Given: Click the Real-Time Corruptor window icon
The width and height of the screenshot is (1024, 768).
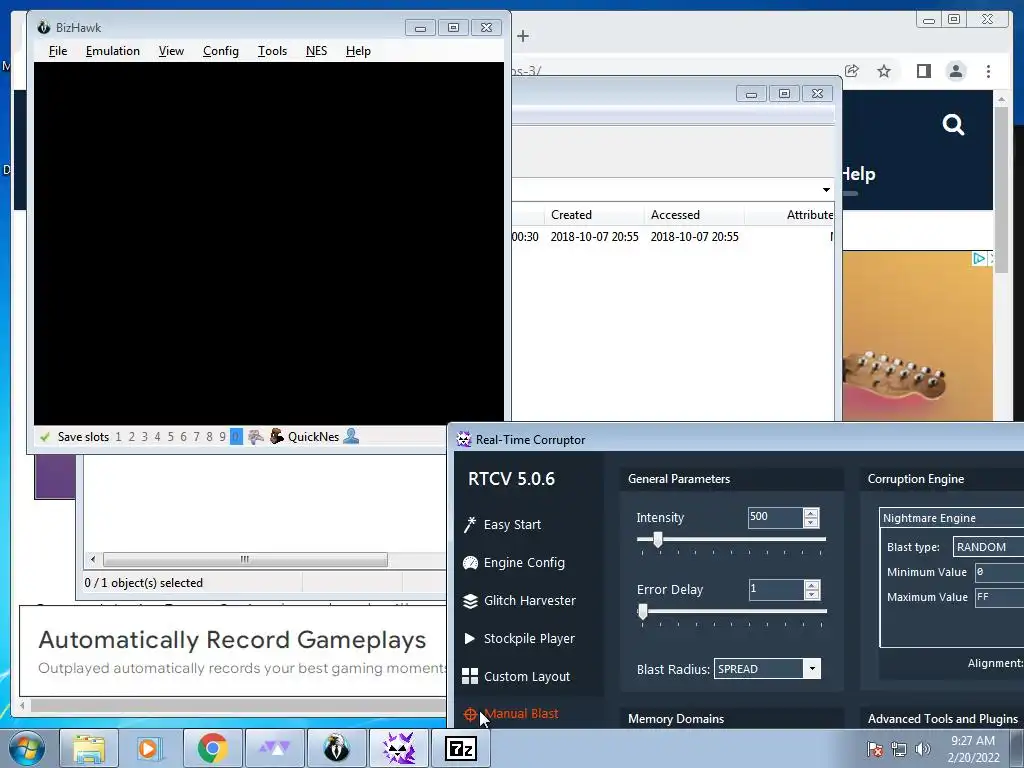Looking at the screenshot, I should 464,440.
